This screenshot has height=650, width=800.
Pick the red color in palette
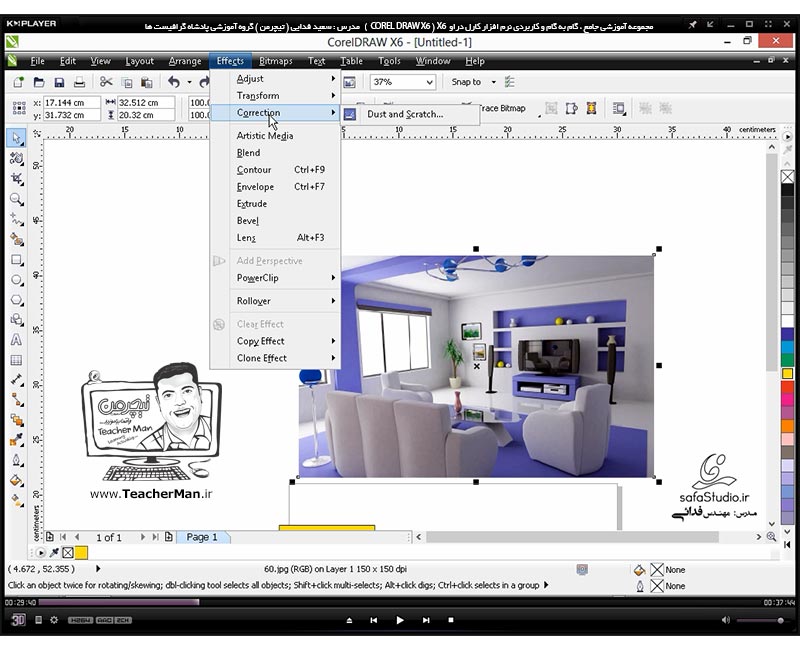[787, 386]
